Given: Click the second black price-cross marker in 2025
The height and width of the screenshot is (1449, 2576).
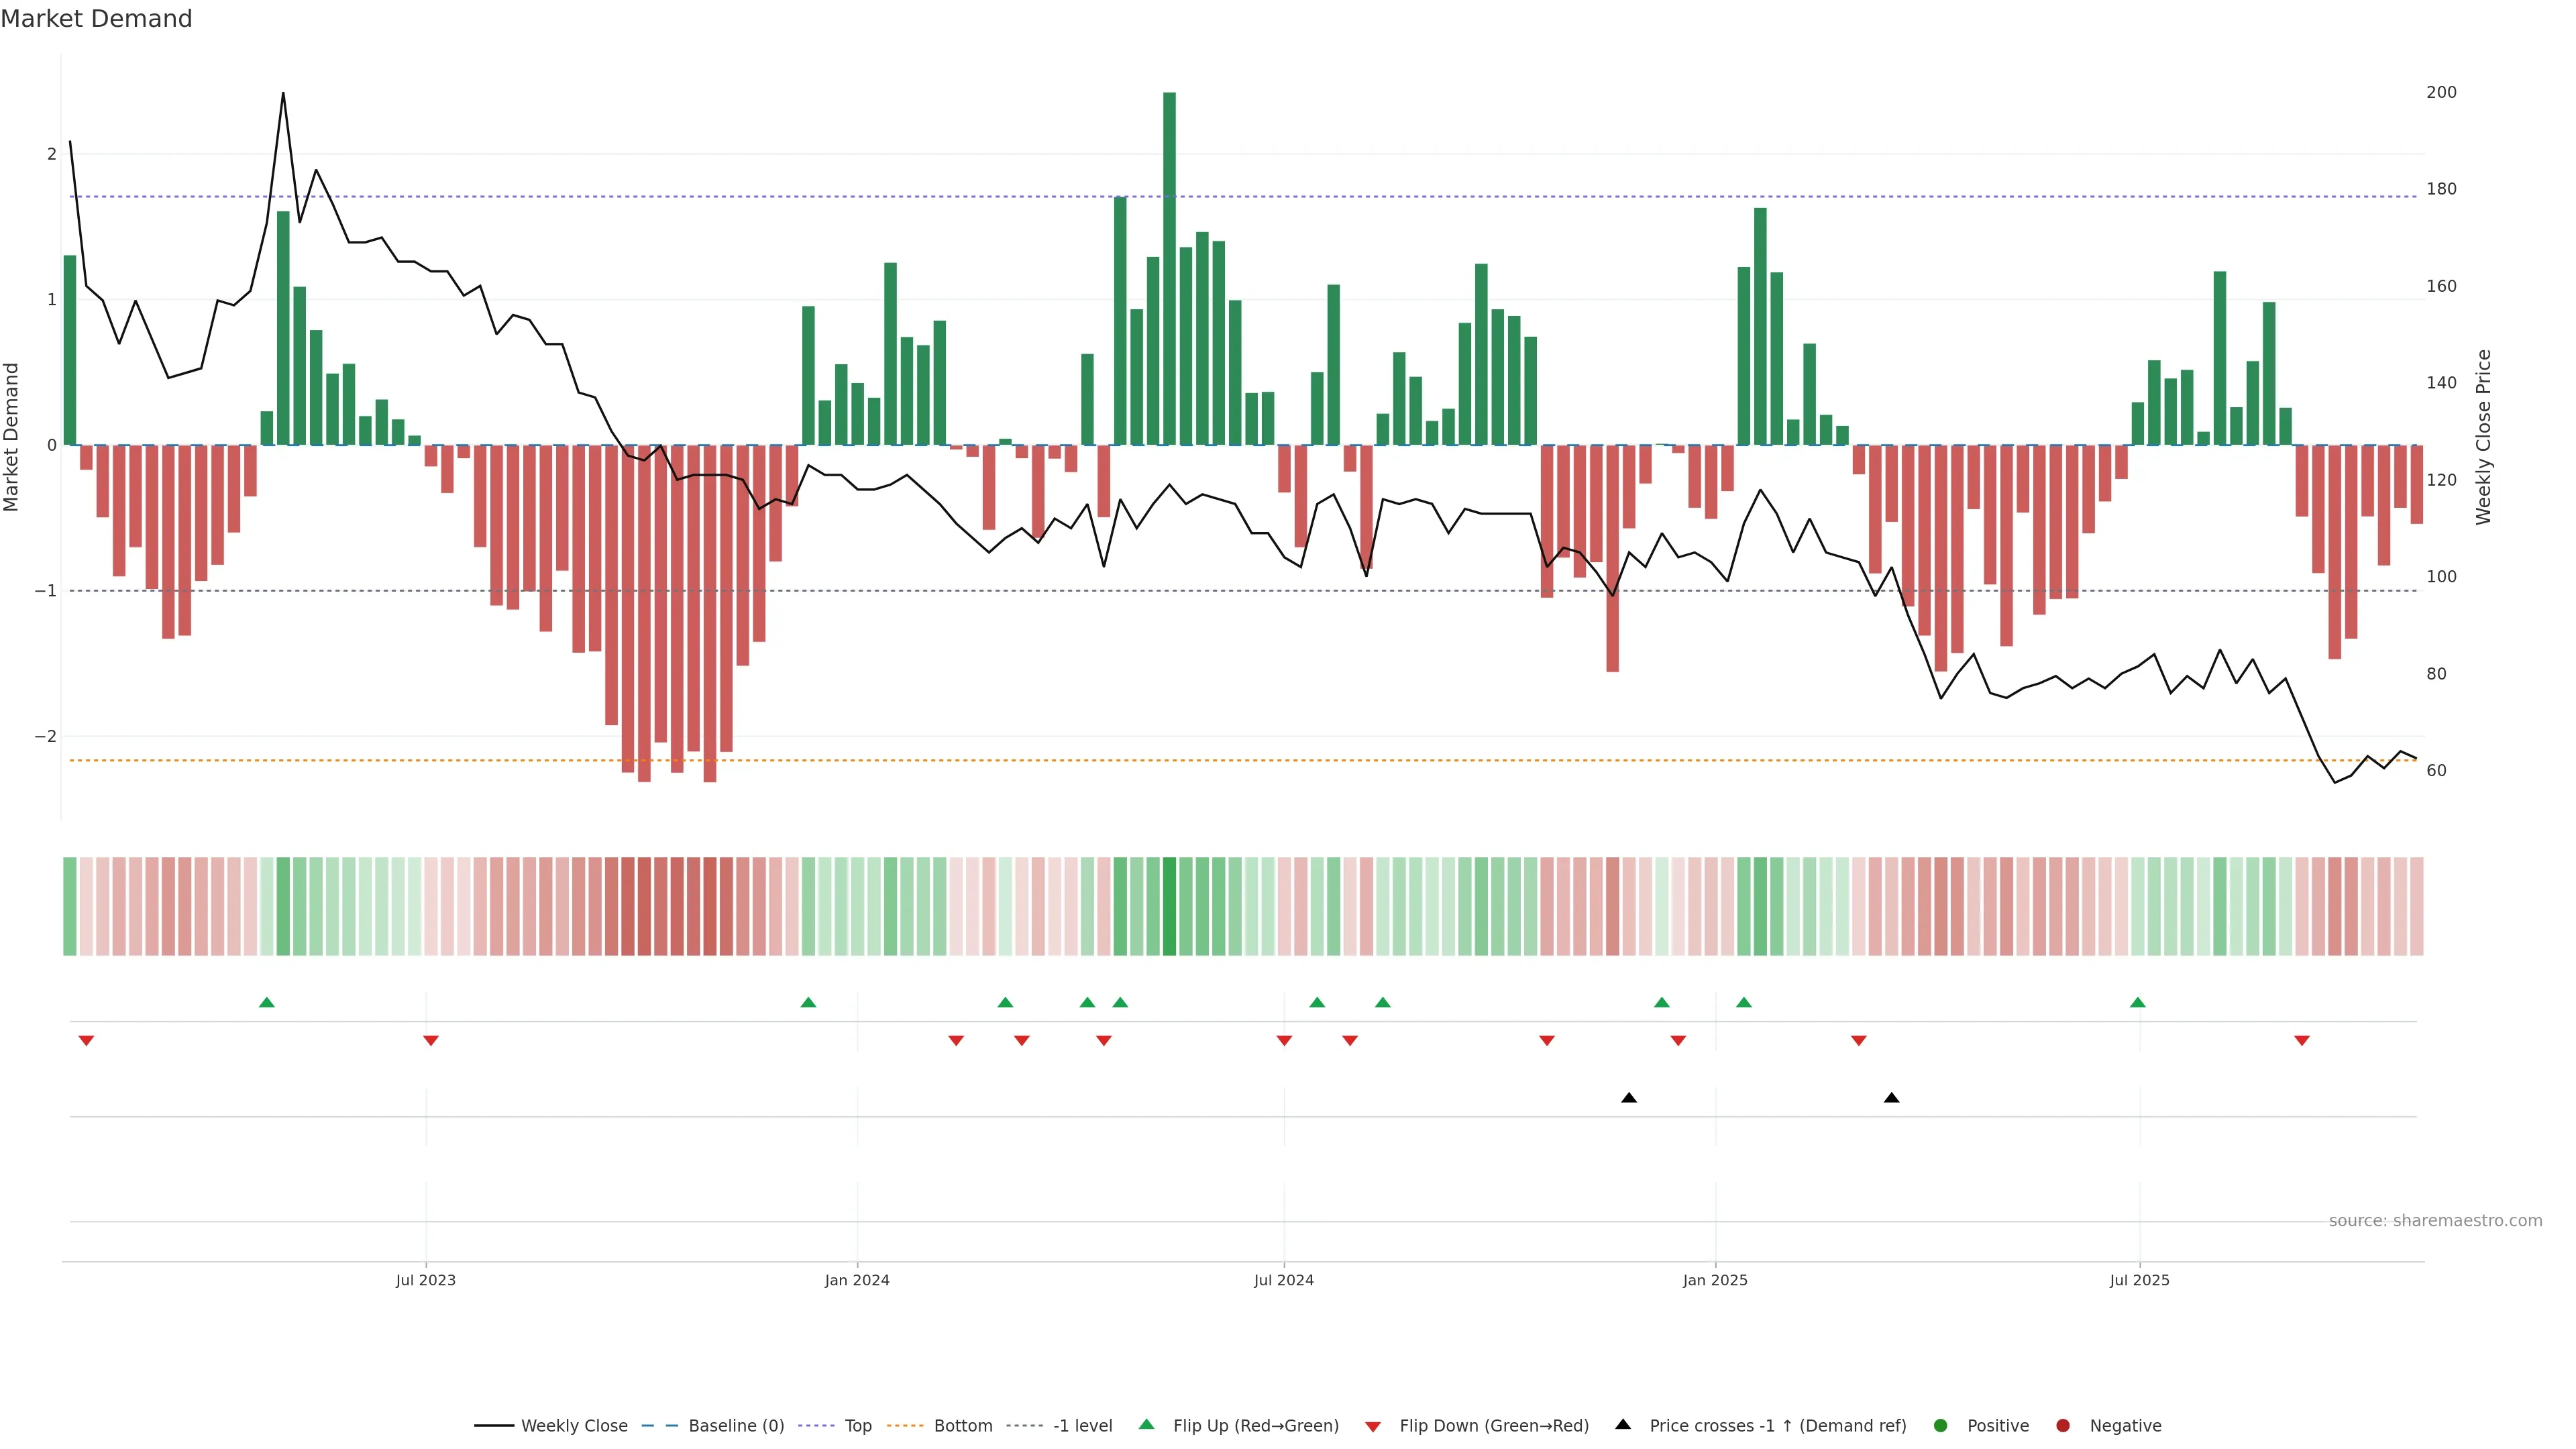Looking at the screenshot, I should [x=1891, y=1098].
